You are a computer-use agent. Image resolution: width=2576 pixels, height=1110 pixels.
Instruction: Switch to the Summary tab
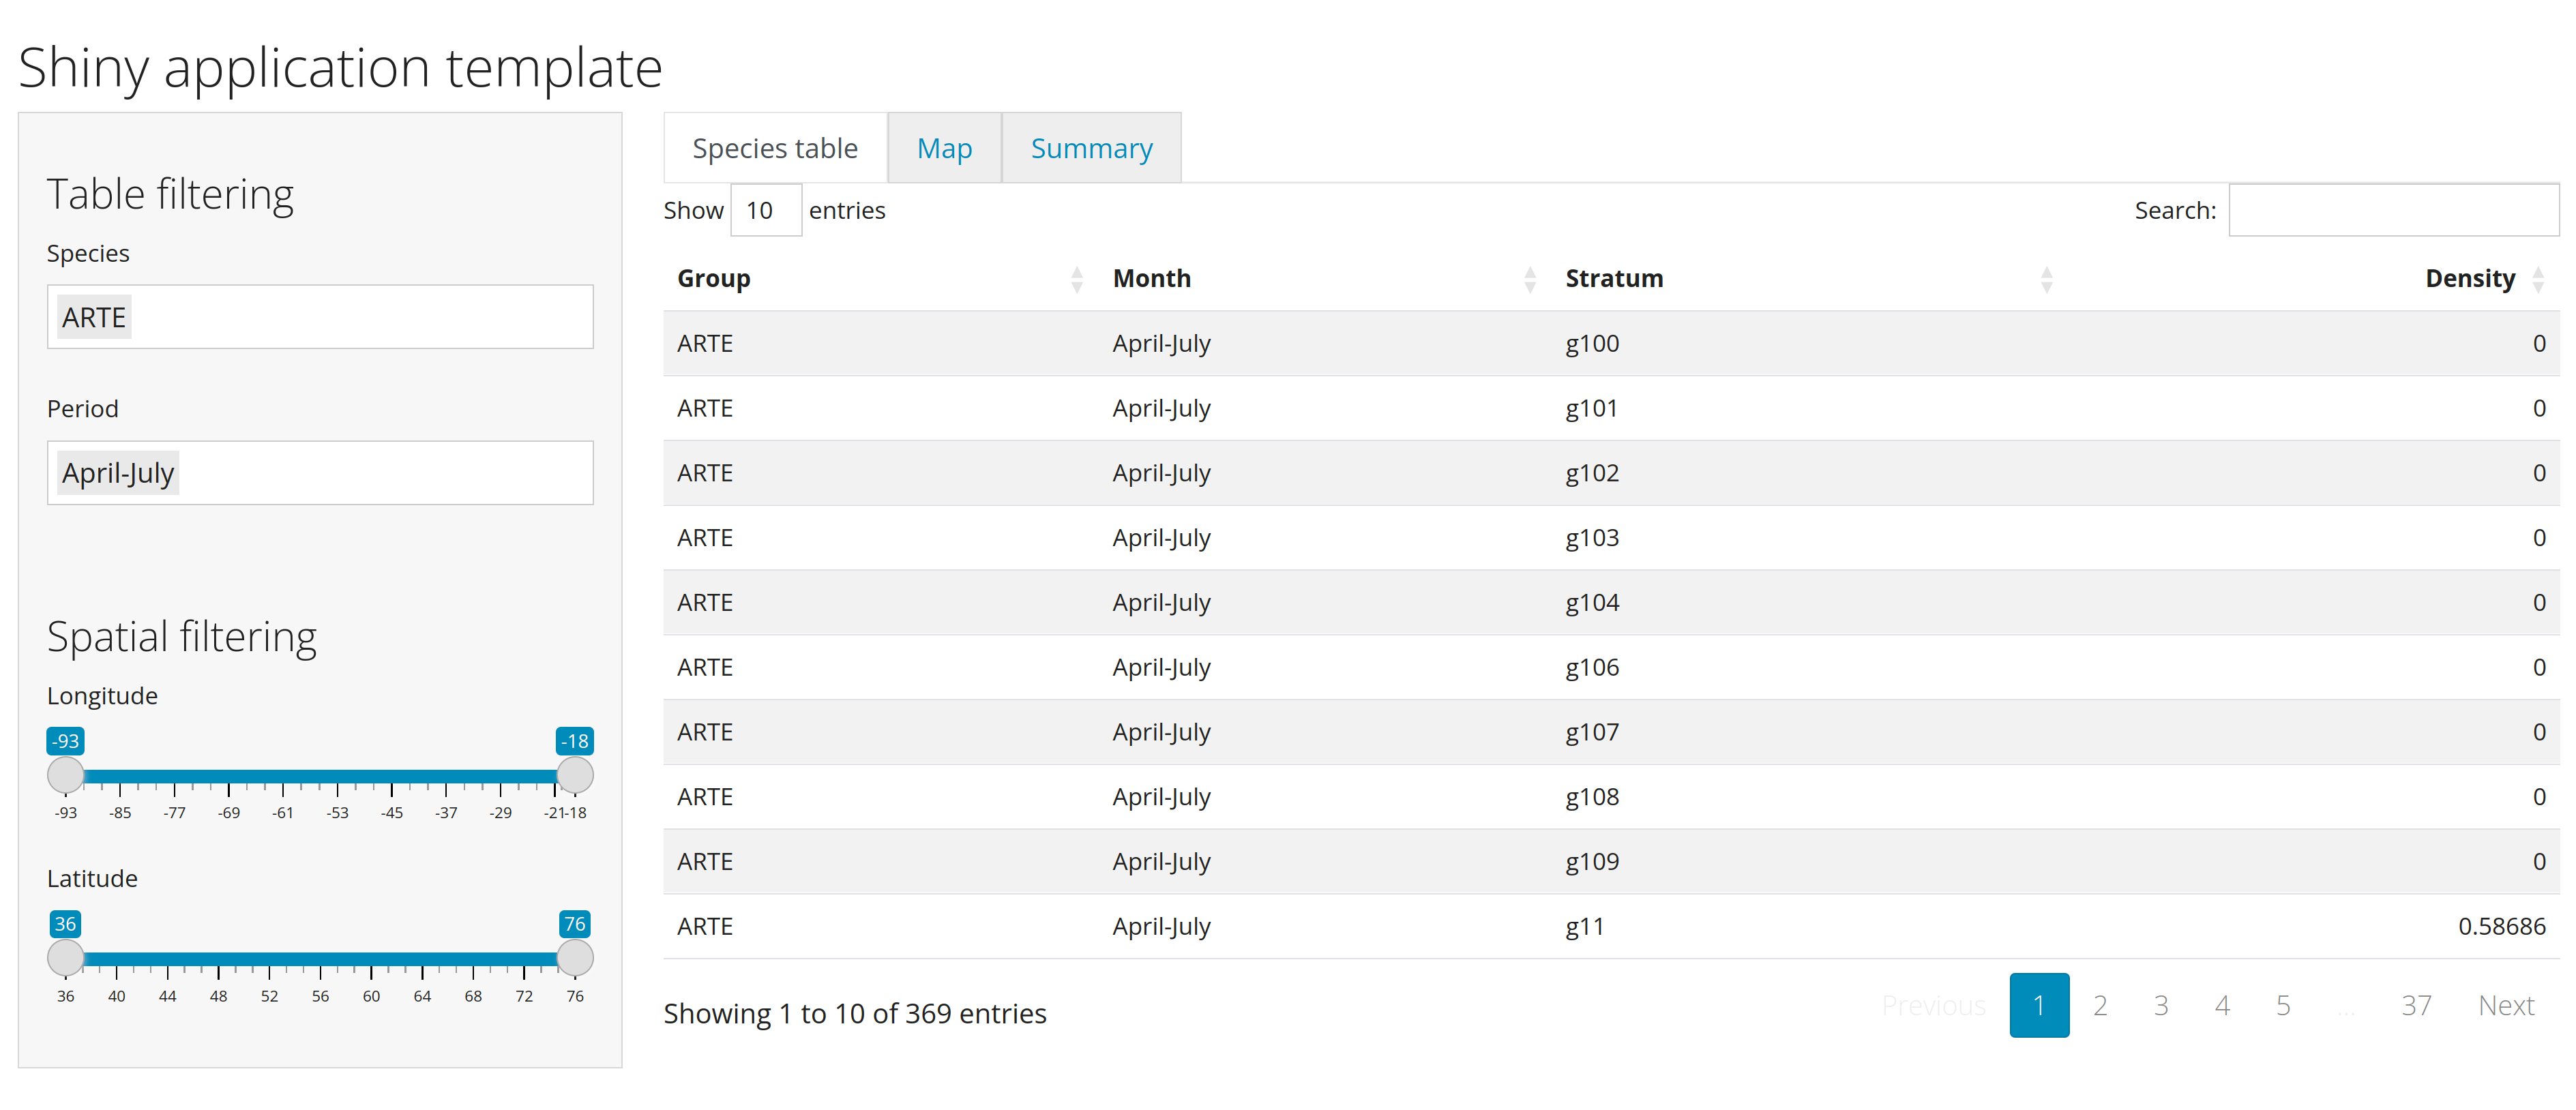(1091, 149)
